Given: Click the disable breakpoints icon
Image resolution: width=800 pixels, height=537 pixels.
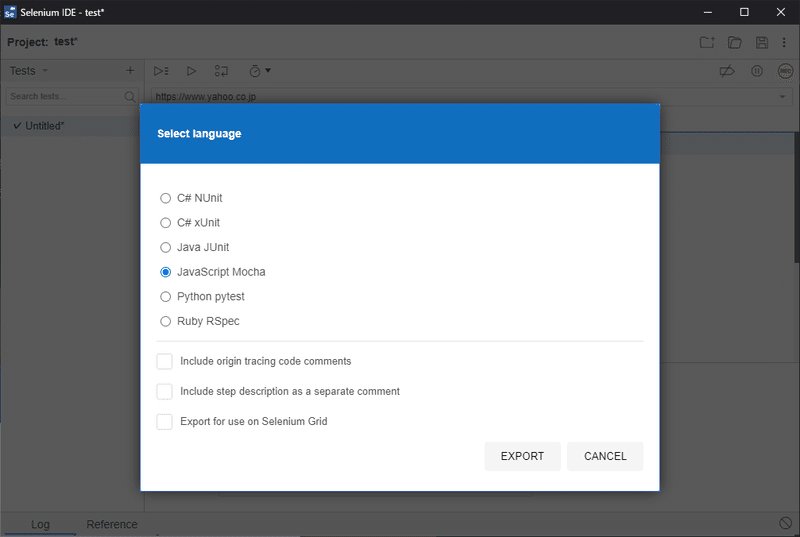Looking at the screenshot, I should coord(728,71).
